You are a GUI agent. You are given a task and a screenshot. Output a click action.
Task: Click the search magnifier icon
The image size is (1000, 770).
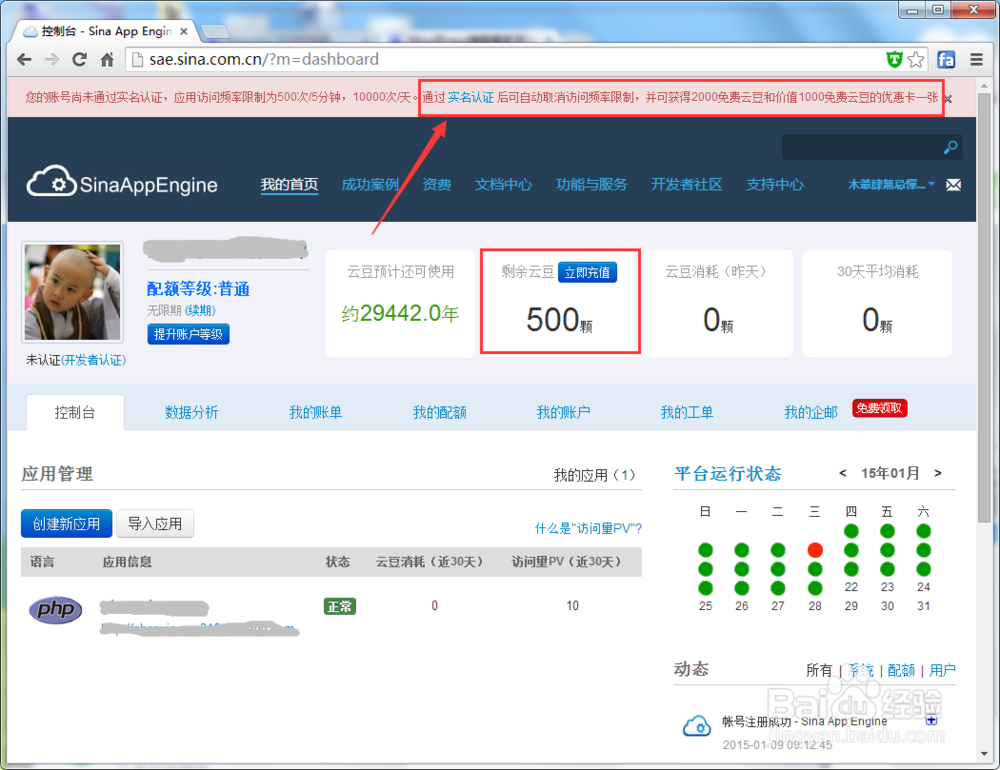coord(950,147)
